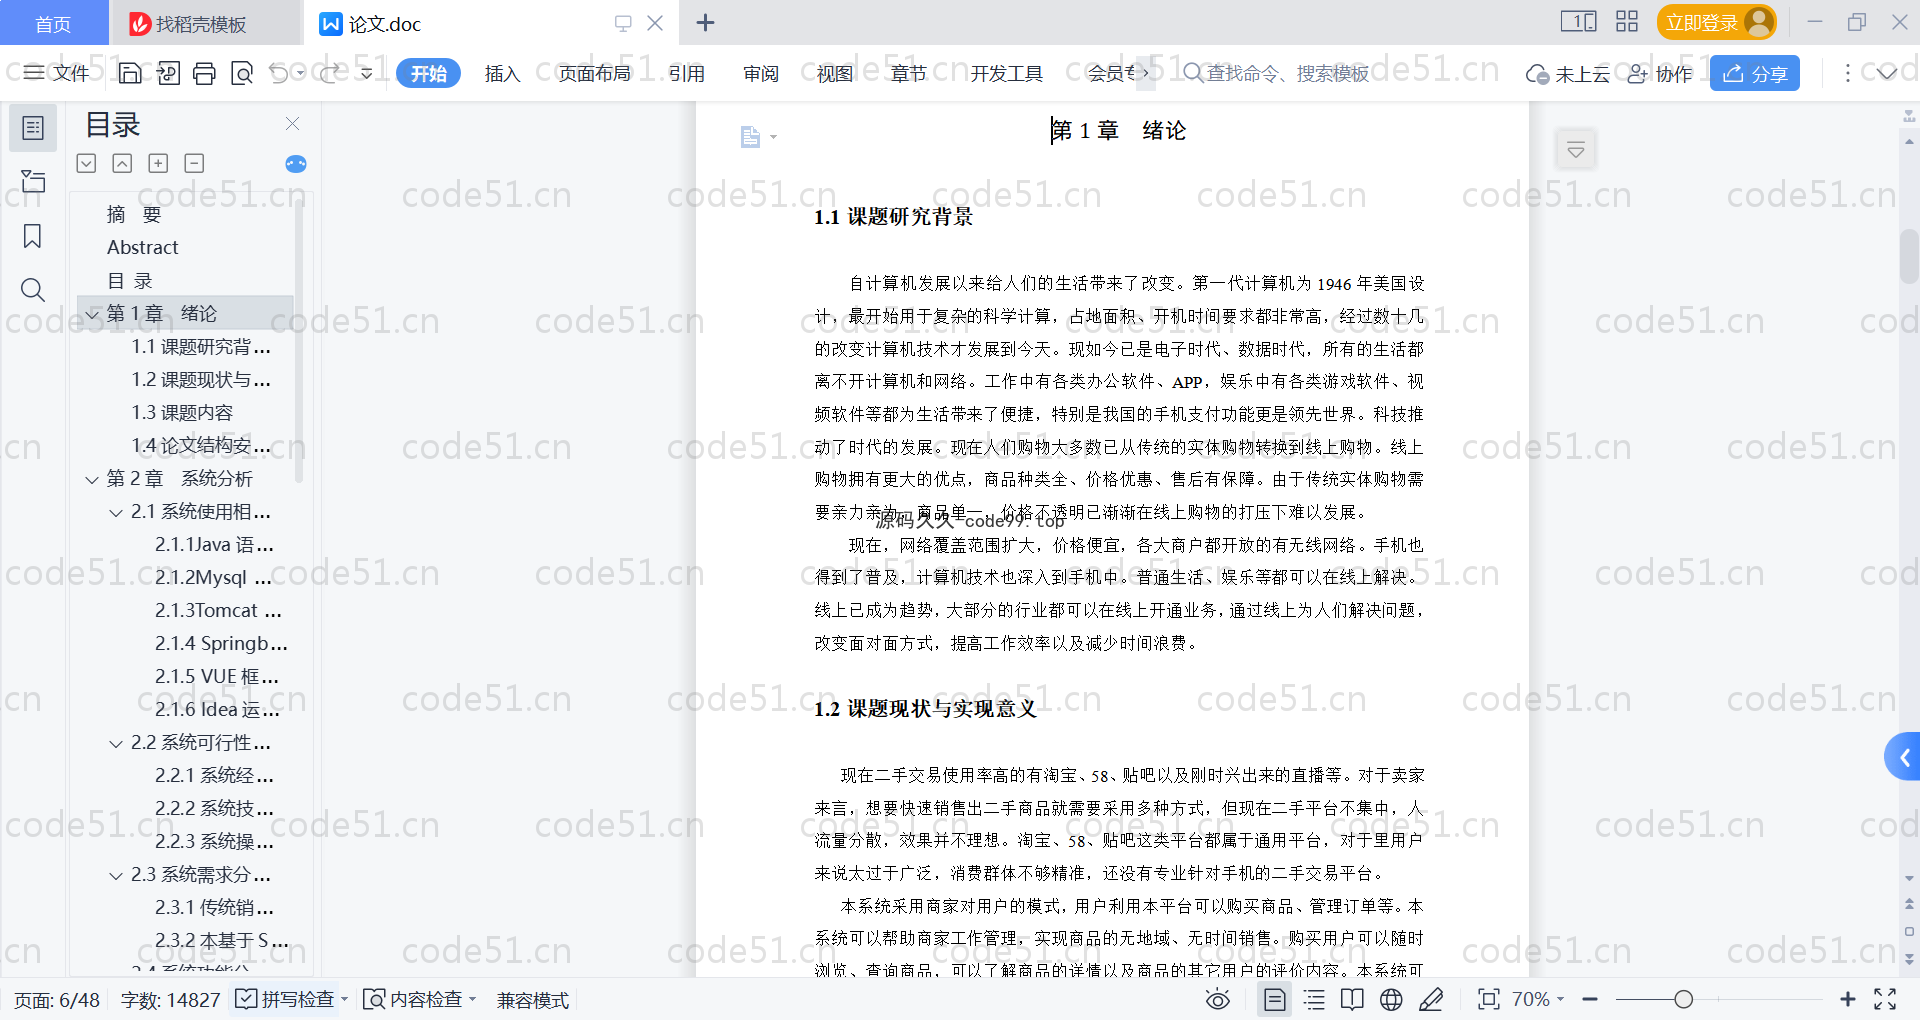This screenshot has width=1920, height=1020.
Task: Select the 开发工具 ribbon tab
Action: coord(1006,73)
